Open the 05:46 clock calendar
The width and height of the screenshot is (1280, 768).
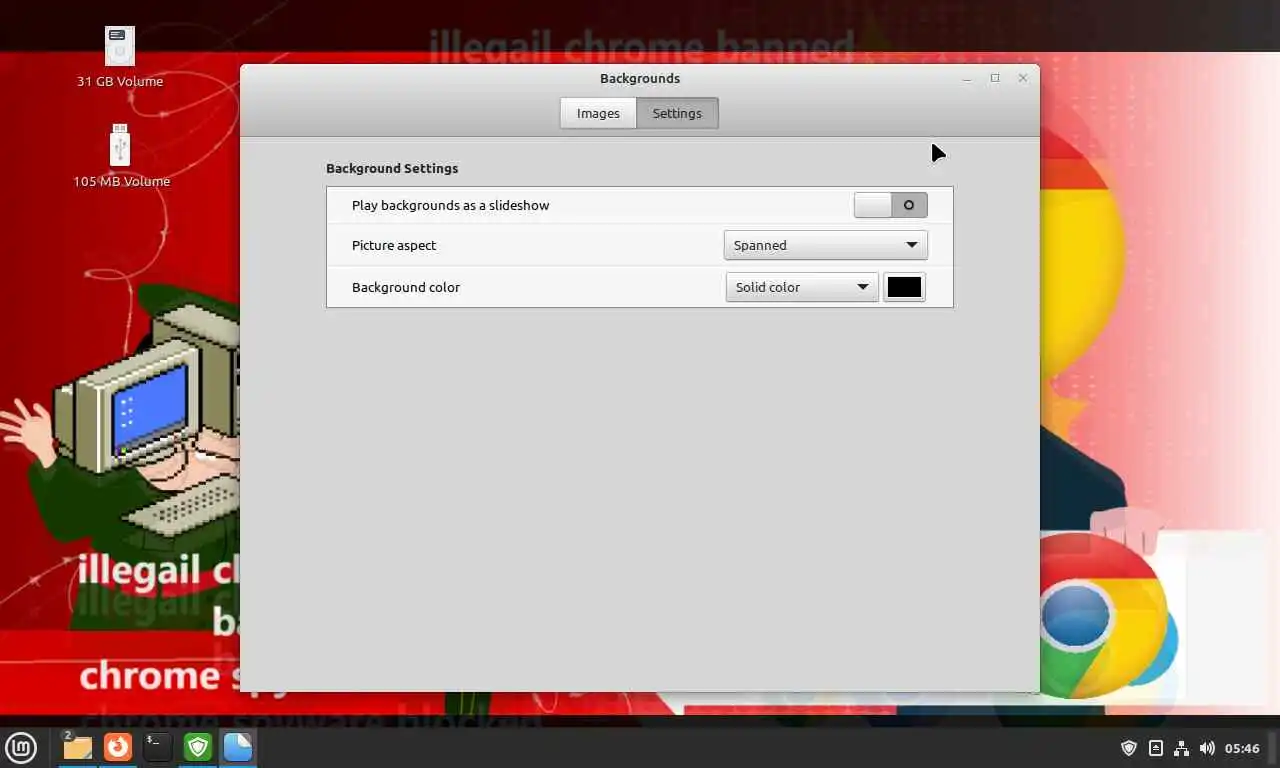[x=1242, y=748]
